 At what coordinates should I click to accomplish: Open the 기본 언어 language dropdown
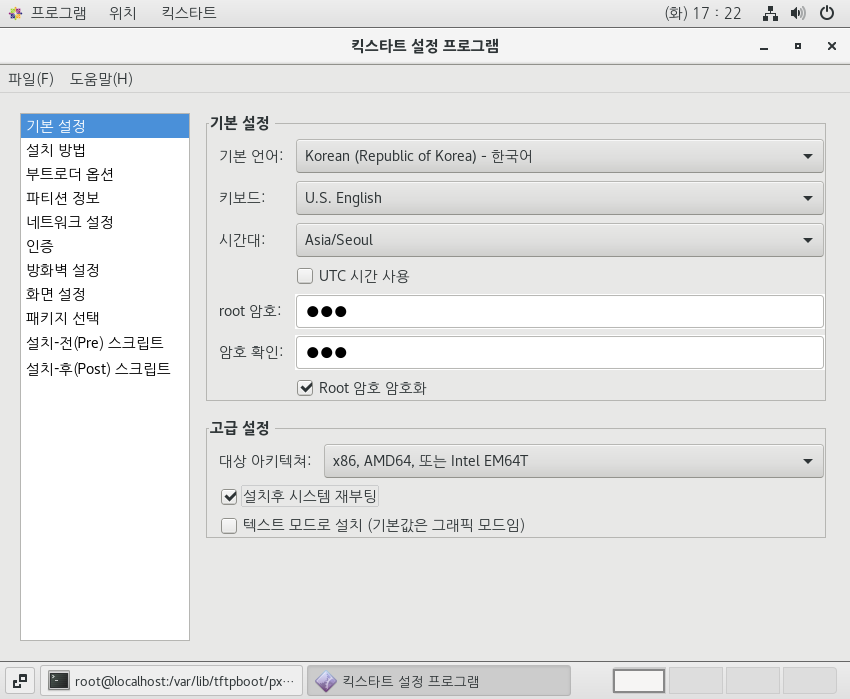[x=559, y=156]
